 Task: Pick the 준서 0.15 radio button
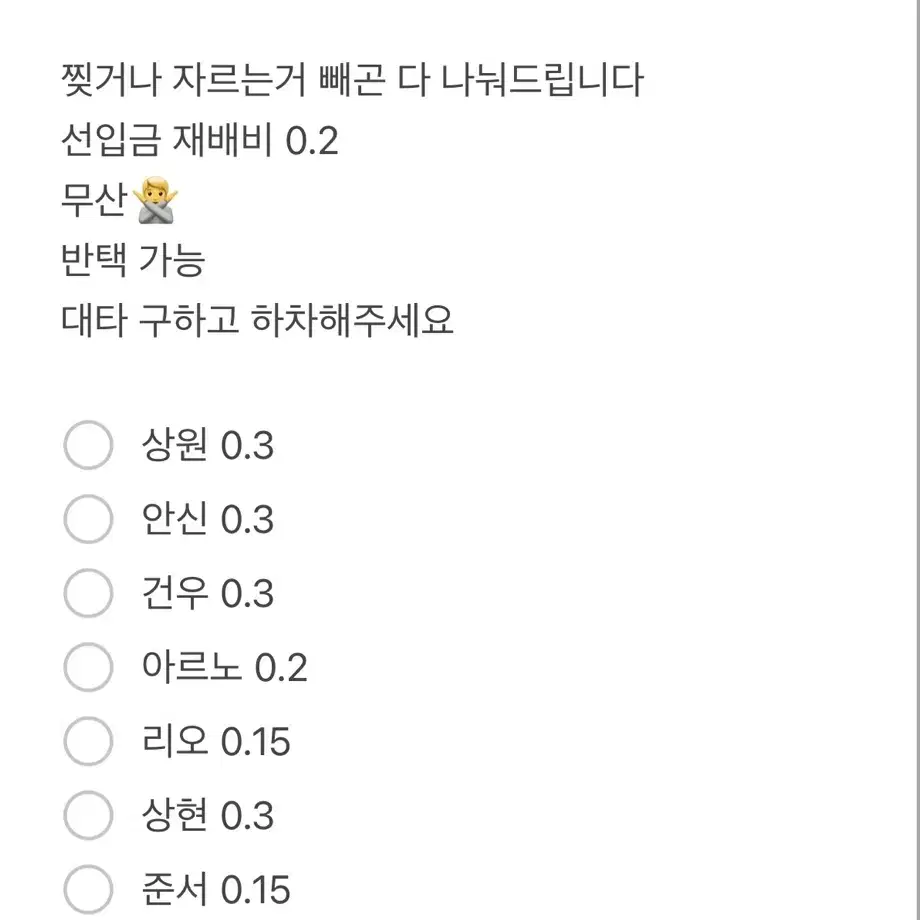(x=88, y=889)
